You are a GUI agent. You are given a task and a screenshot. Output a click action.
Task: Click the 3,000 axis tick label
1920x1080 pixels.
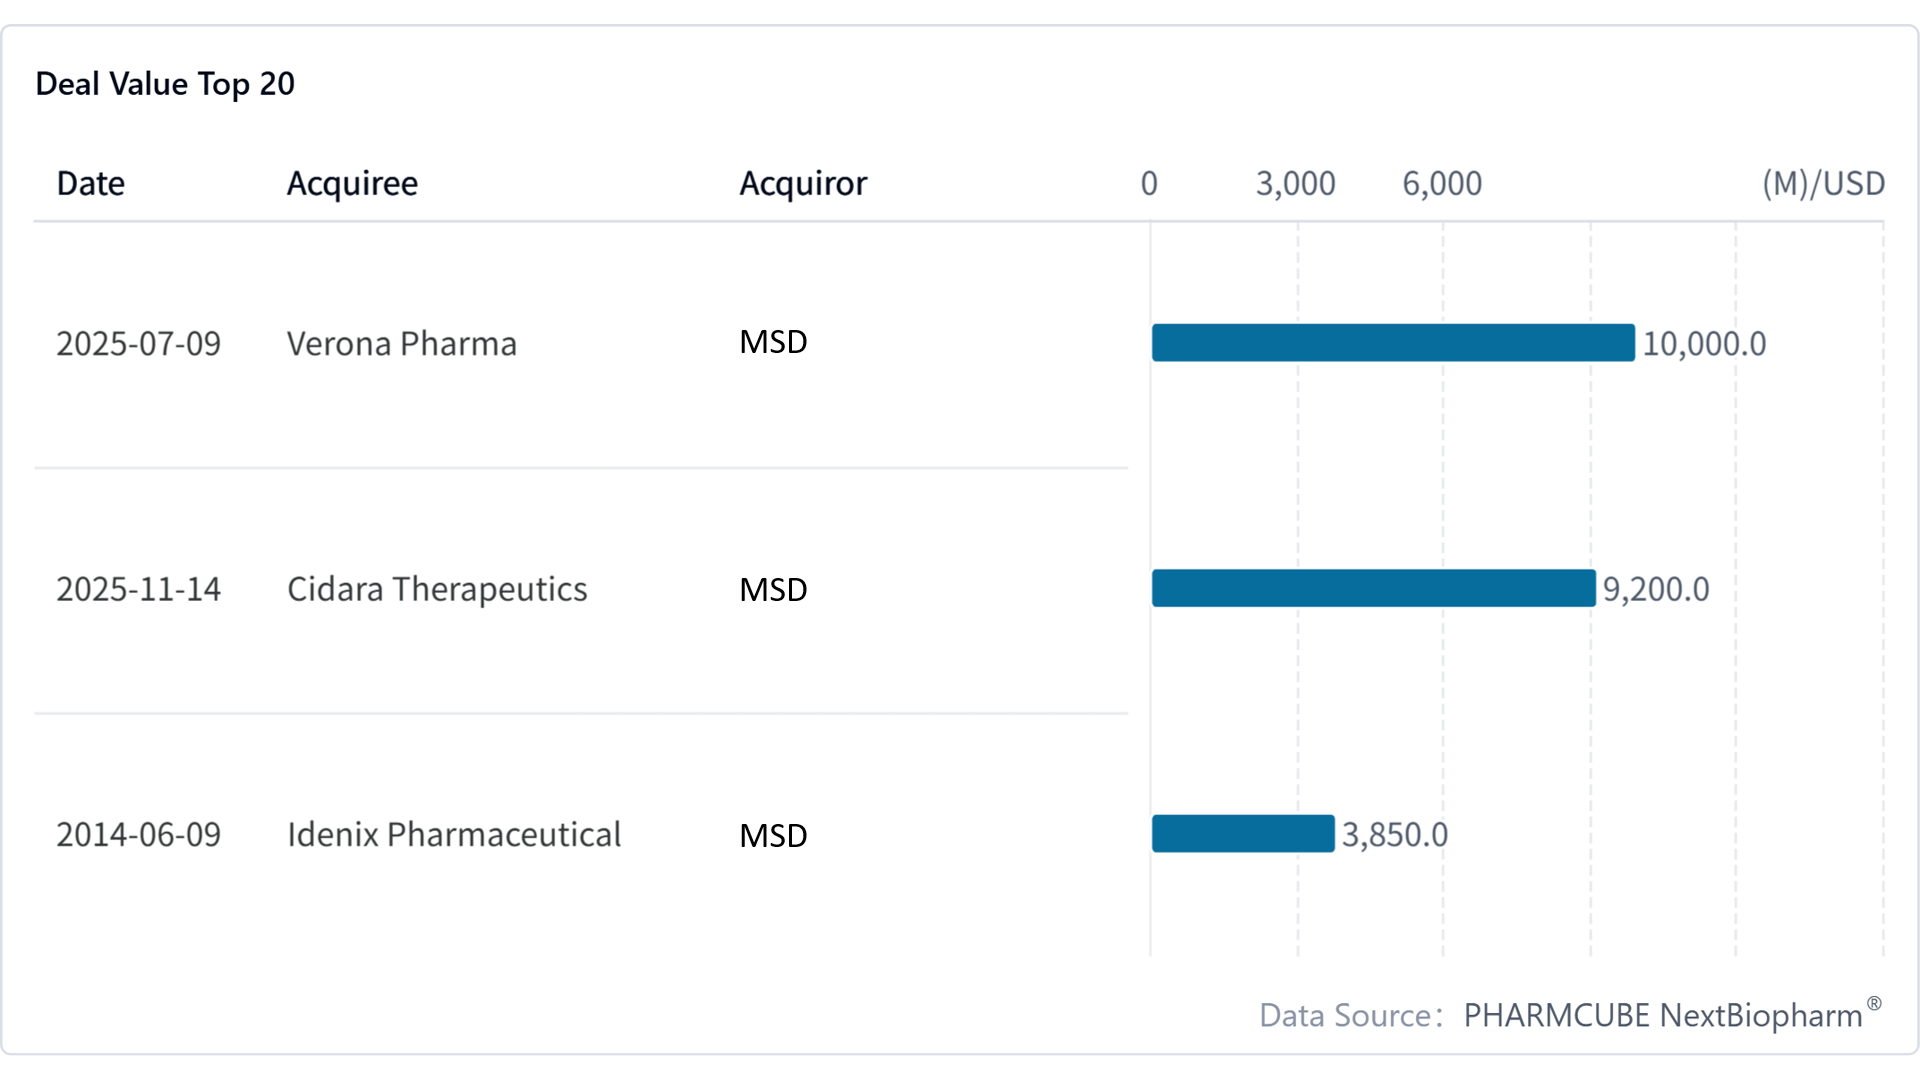[1295, 184]
